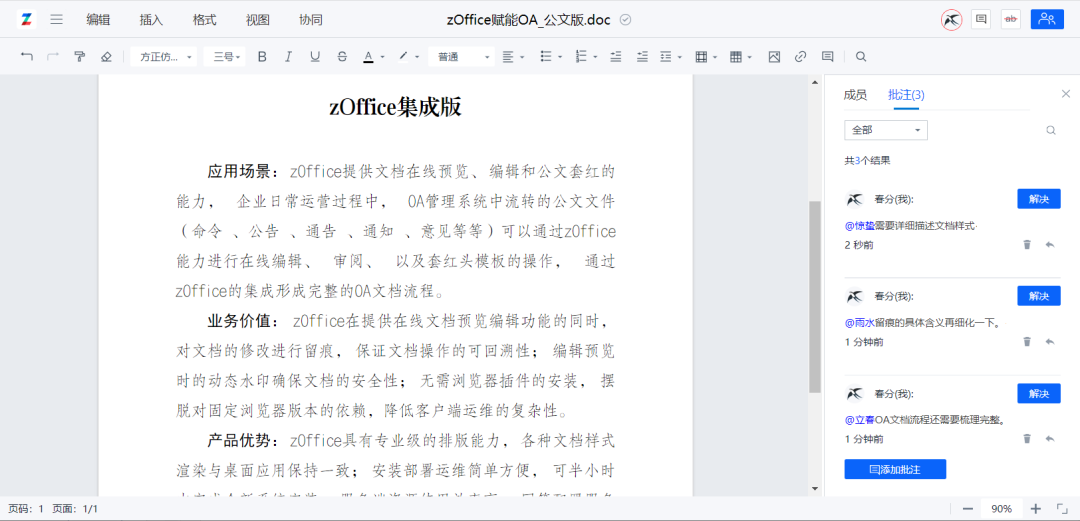
Task: Reply to the comment mentioning @惊蛰
Action: (x=1050, y=245)
